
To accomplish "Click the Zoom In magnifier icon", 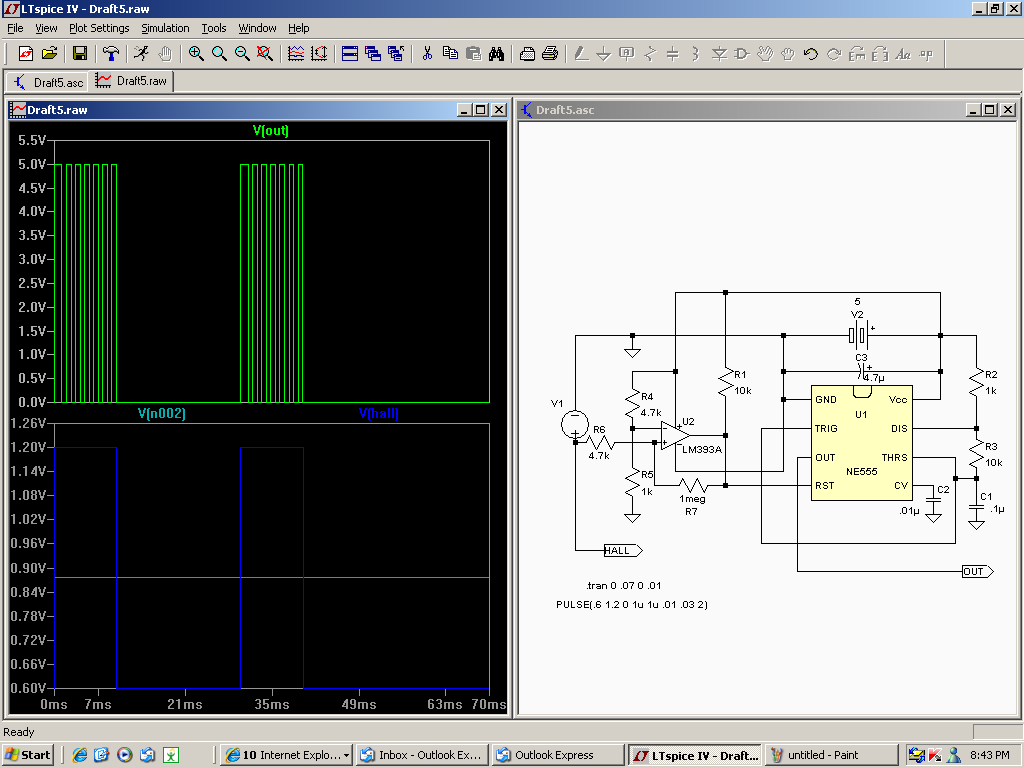I will tap(196, 54).
